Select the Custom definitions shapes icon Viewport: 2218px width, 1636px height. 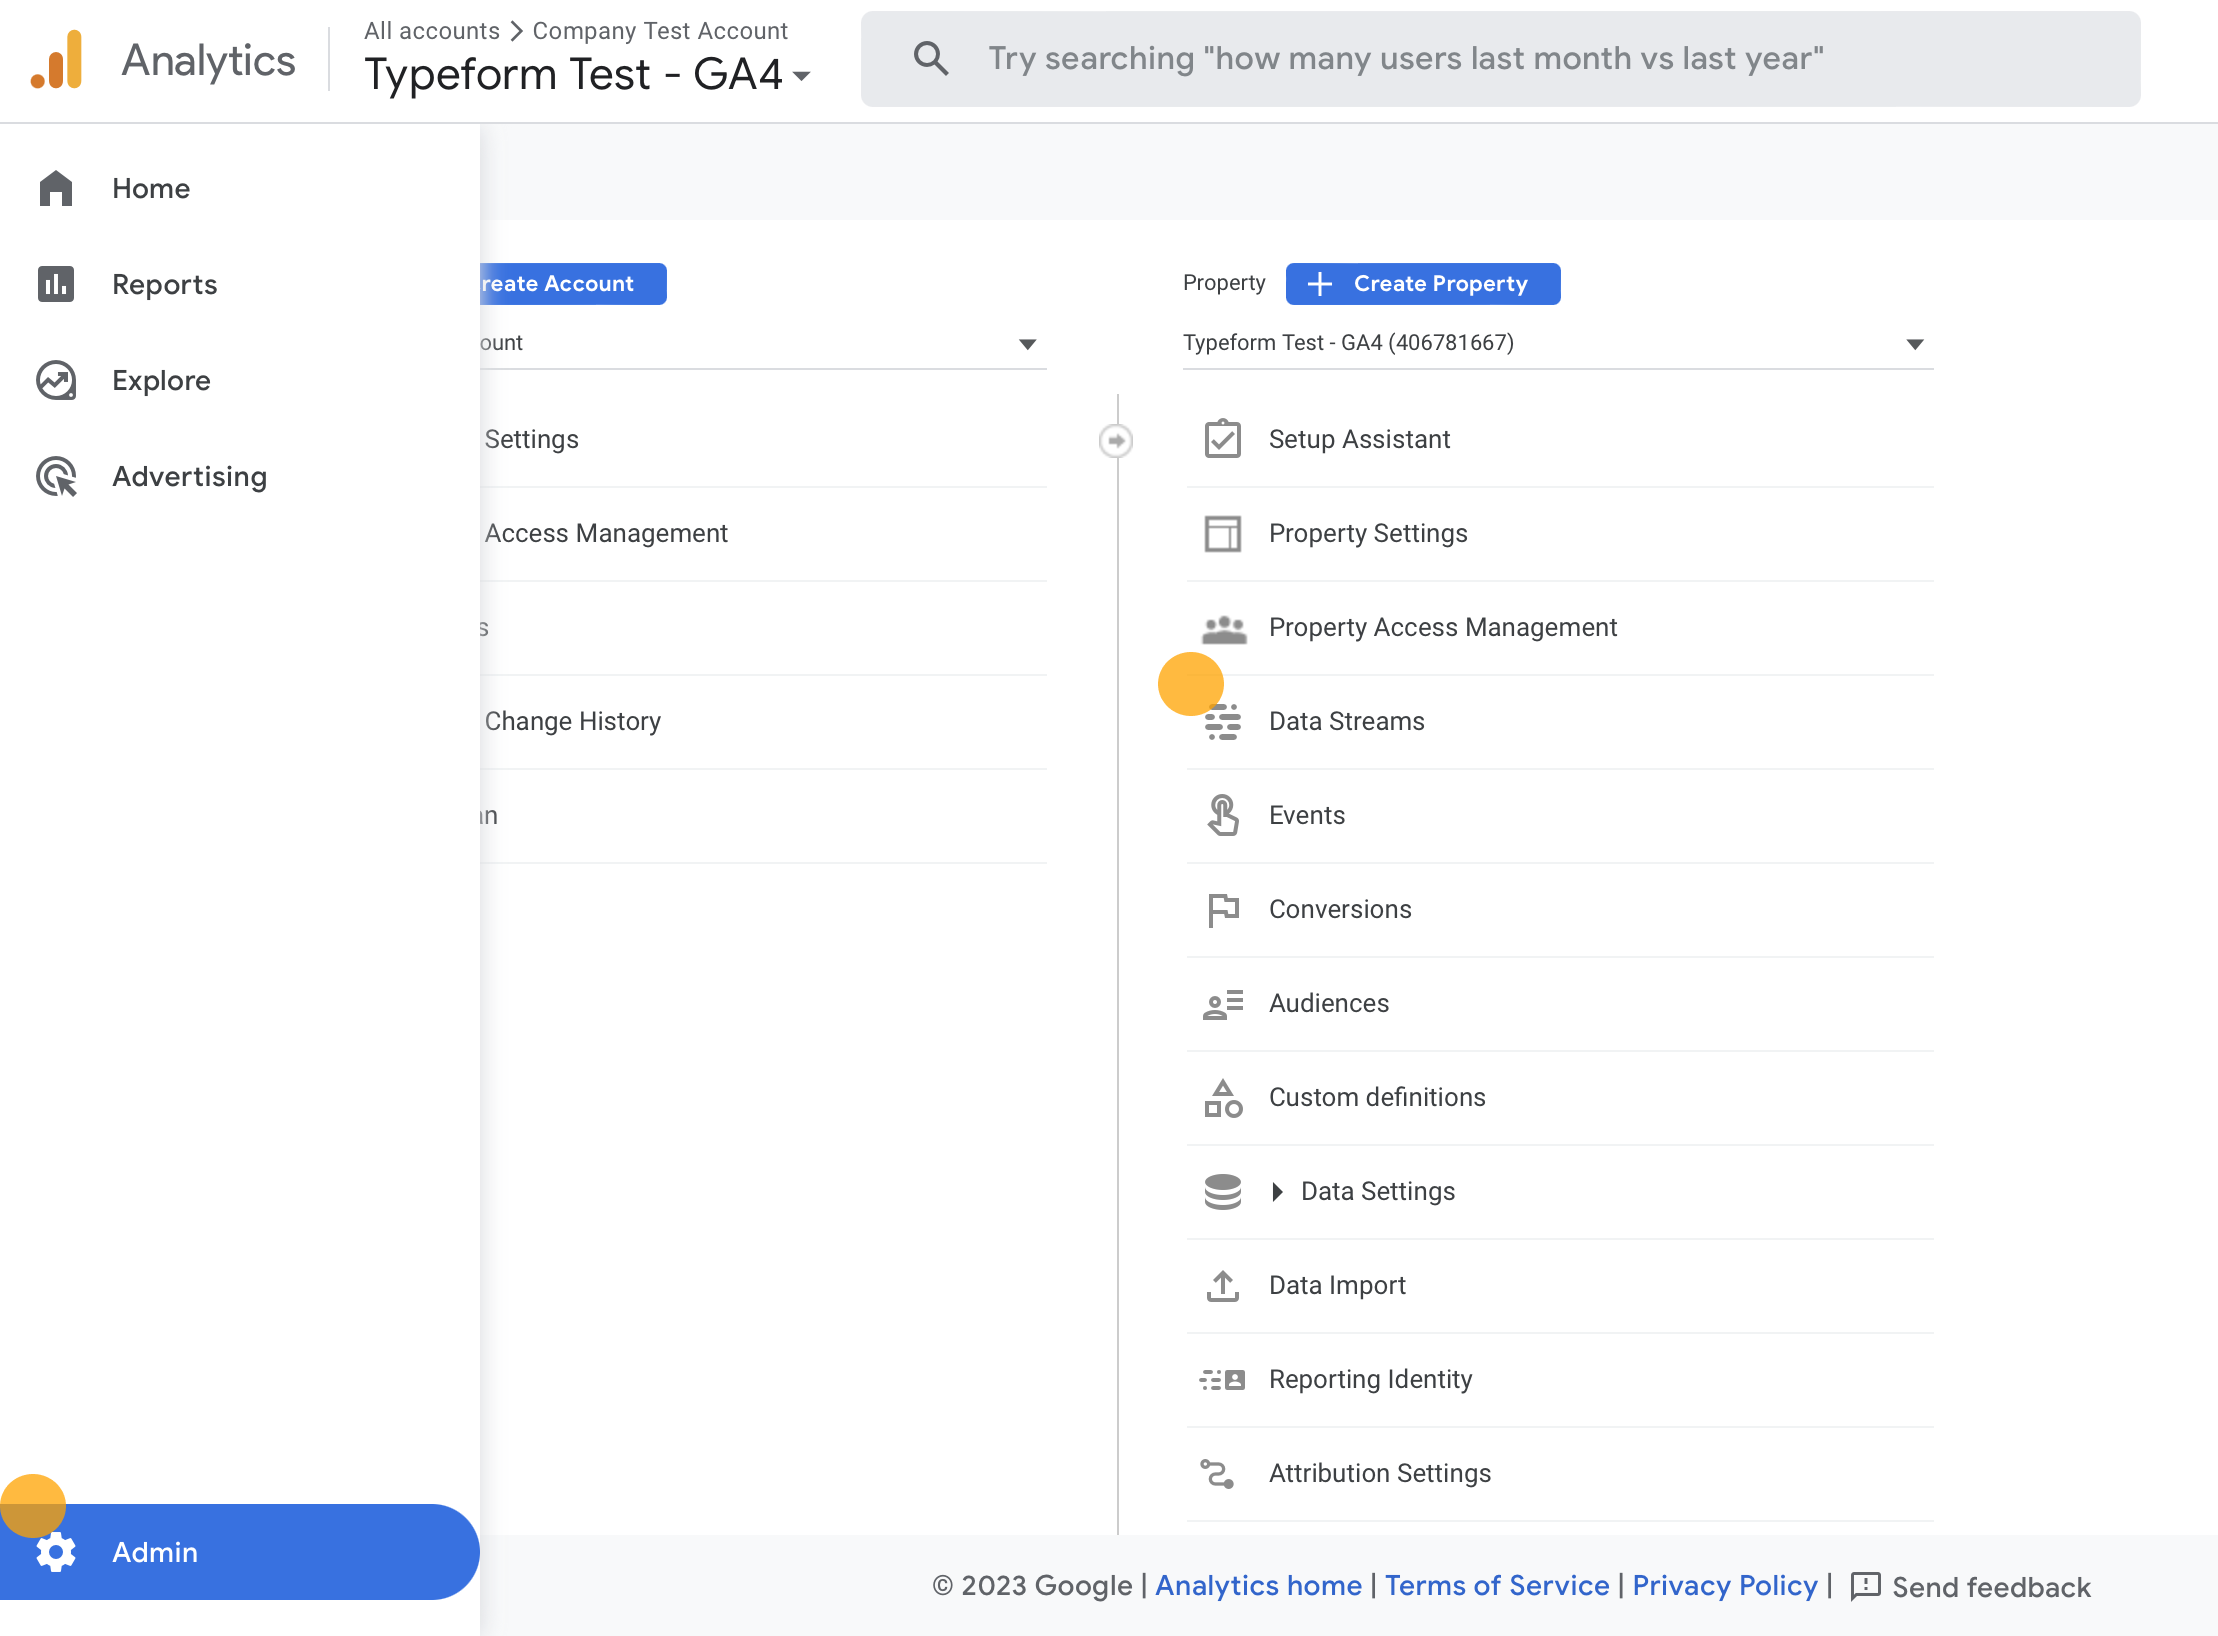pyautogui.click(x=1222, y=1097)
